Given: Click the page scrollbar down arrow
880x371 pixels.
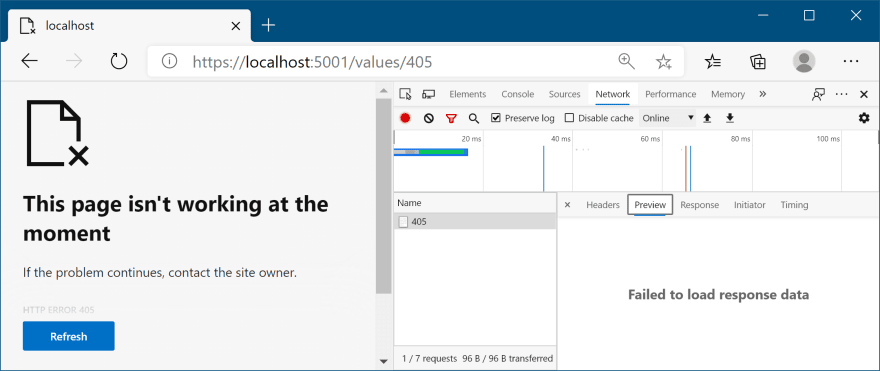Looking at the screenshot, I should point(384,361).
